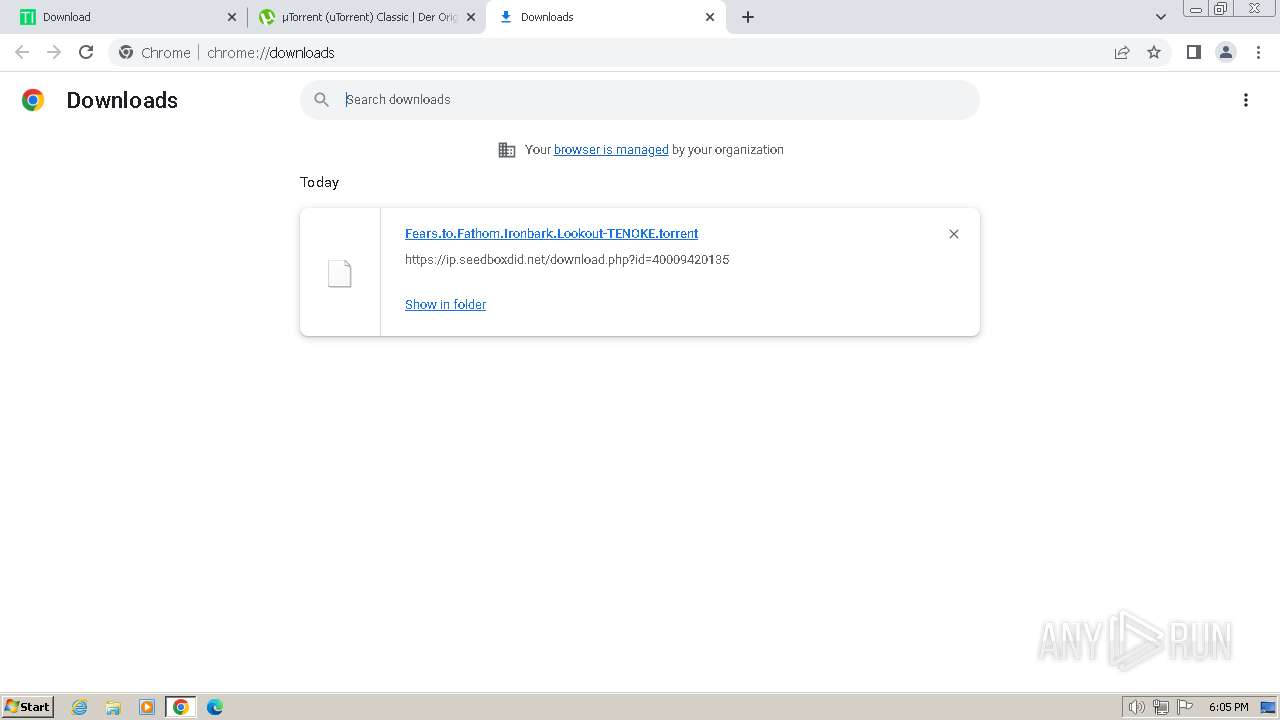
Task: Go back using the browser back arrow
Action: pyautogui.click(x=22, y=52)
